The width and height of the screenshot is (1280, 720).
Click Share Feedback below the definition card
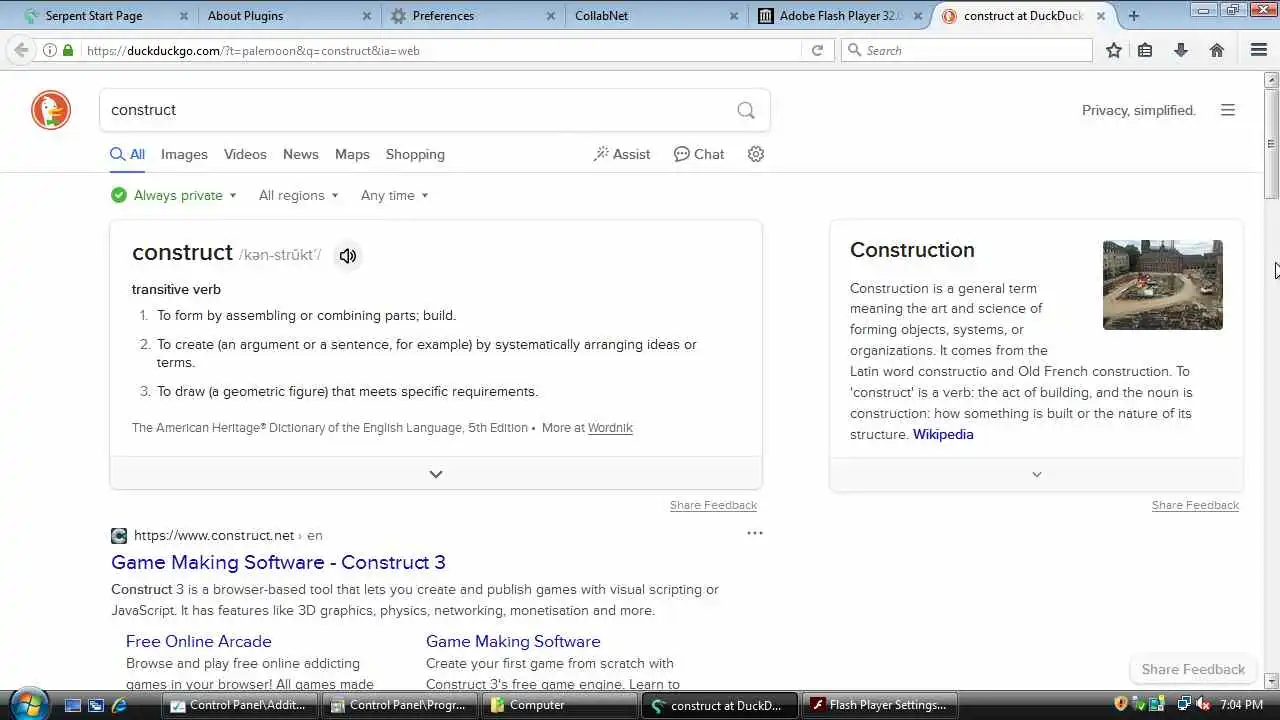click(713, 505)
